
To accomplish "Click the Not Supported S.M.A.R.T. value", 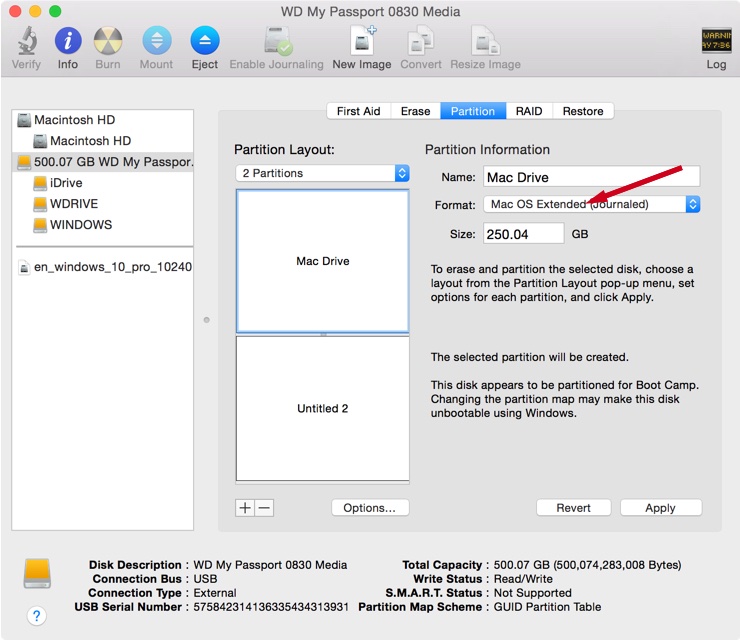I will (x=532, y=593).
